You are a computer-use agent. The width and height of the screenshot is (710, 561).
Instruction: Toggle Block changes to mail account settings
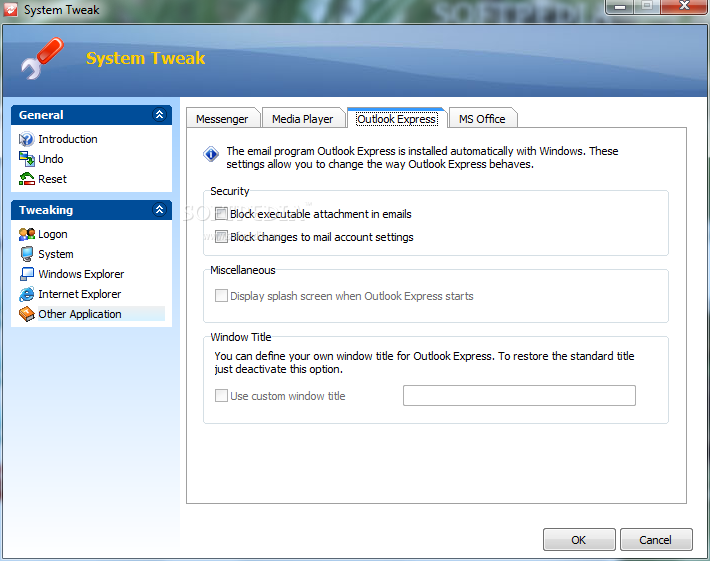point(221,237)
